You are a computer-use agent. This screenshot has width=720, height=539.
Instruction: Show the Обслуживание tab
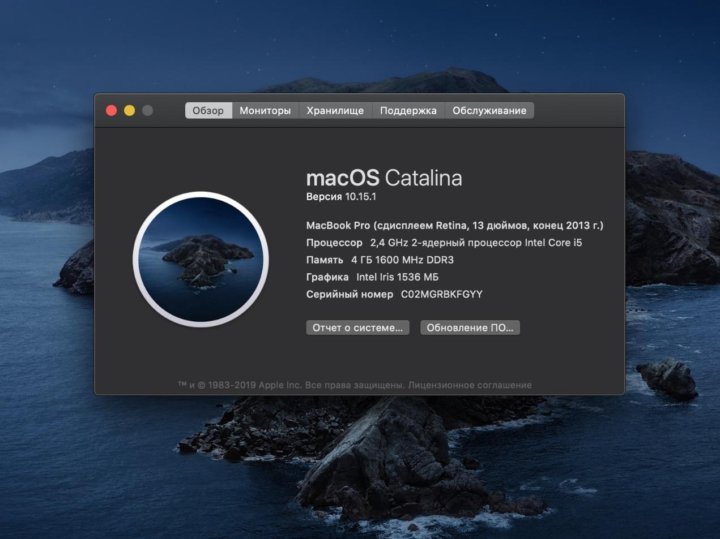click(489, 111)
